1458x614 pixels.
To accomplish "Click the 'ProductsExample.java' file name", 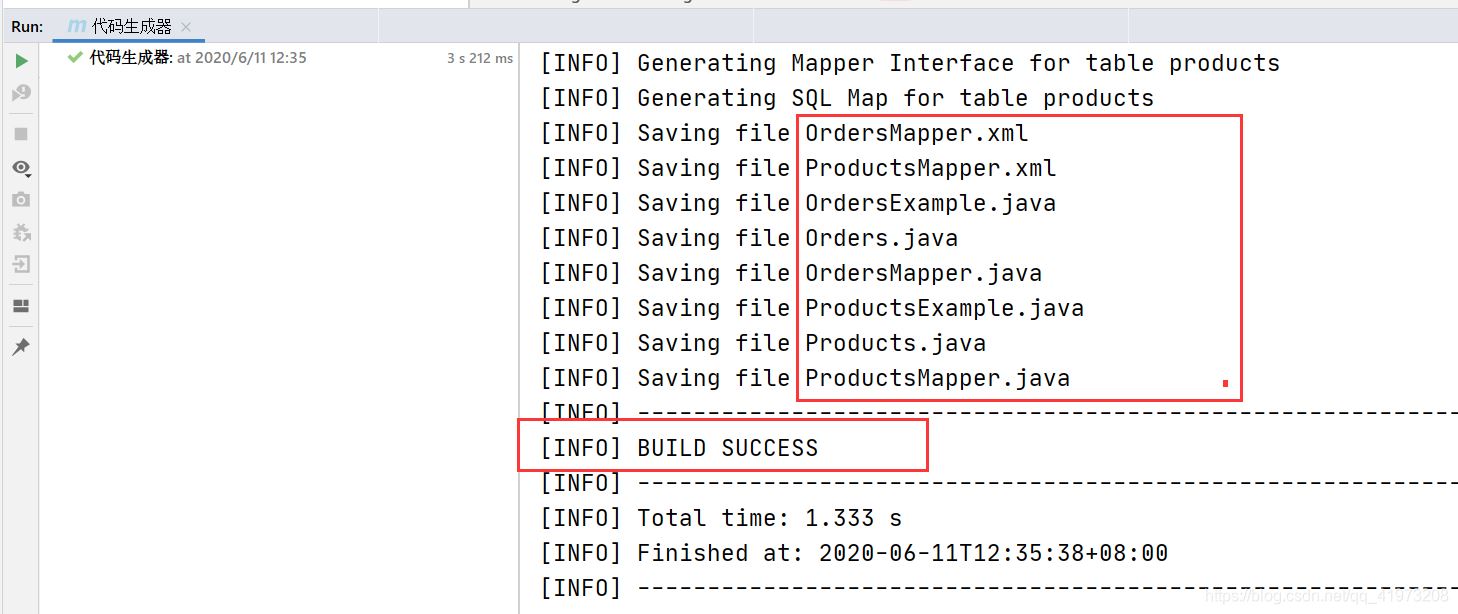I will click(x=945, y=308).
